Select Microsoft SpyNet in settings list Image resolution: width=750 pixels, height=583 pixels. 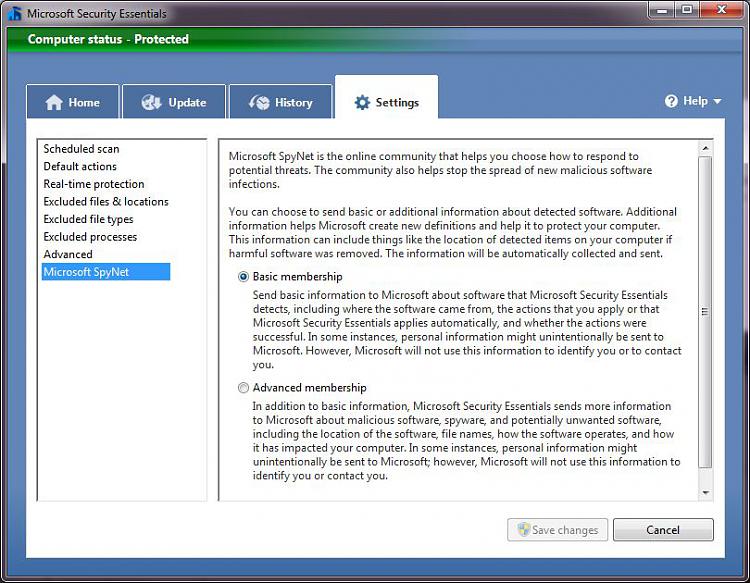pyautogui.click(x=106, y=272)
